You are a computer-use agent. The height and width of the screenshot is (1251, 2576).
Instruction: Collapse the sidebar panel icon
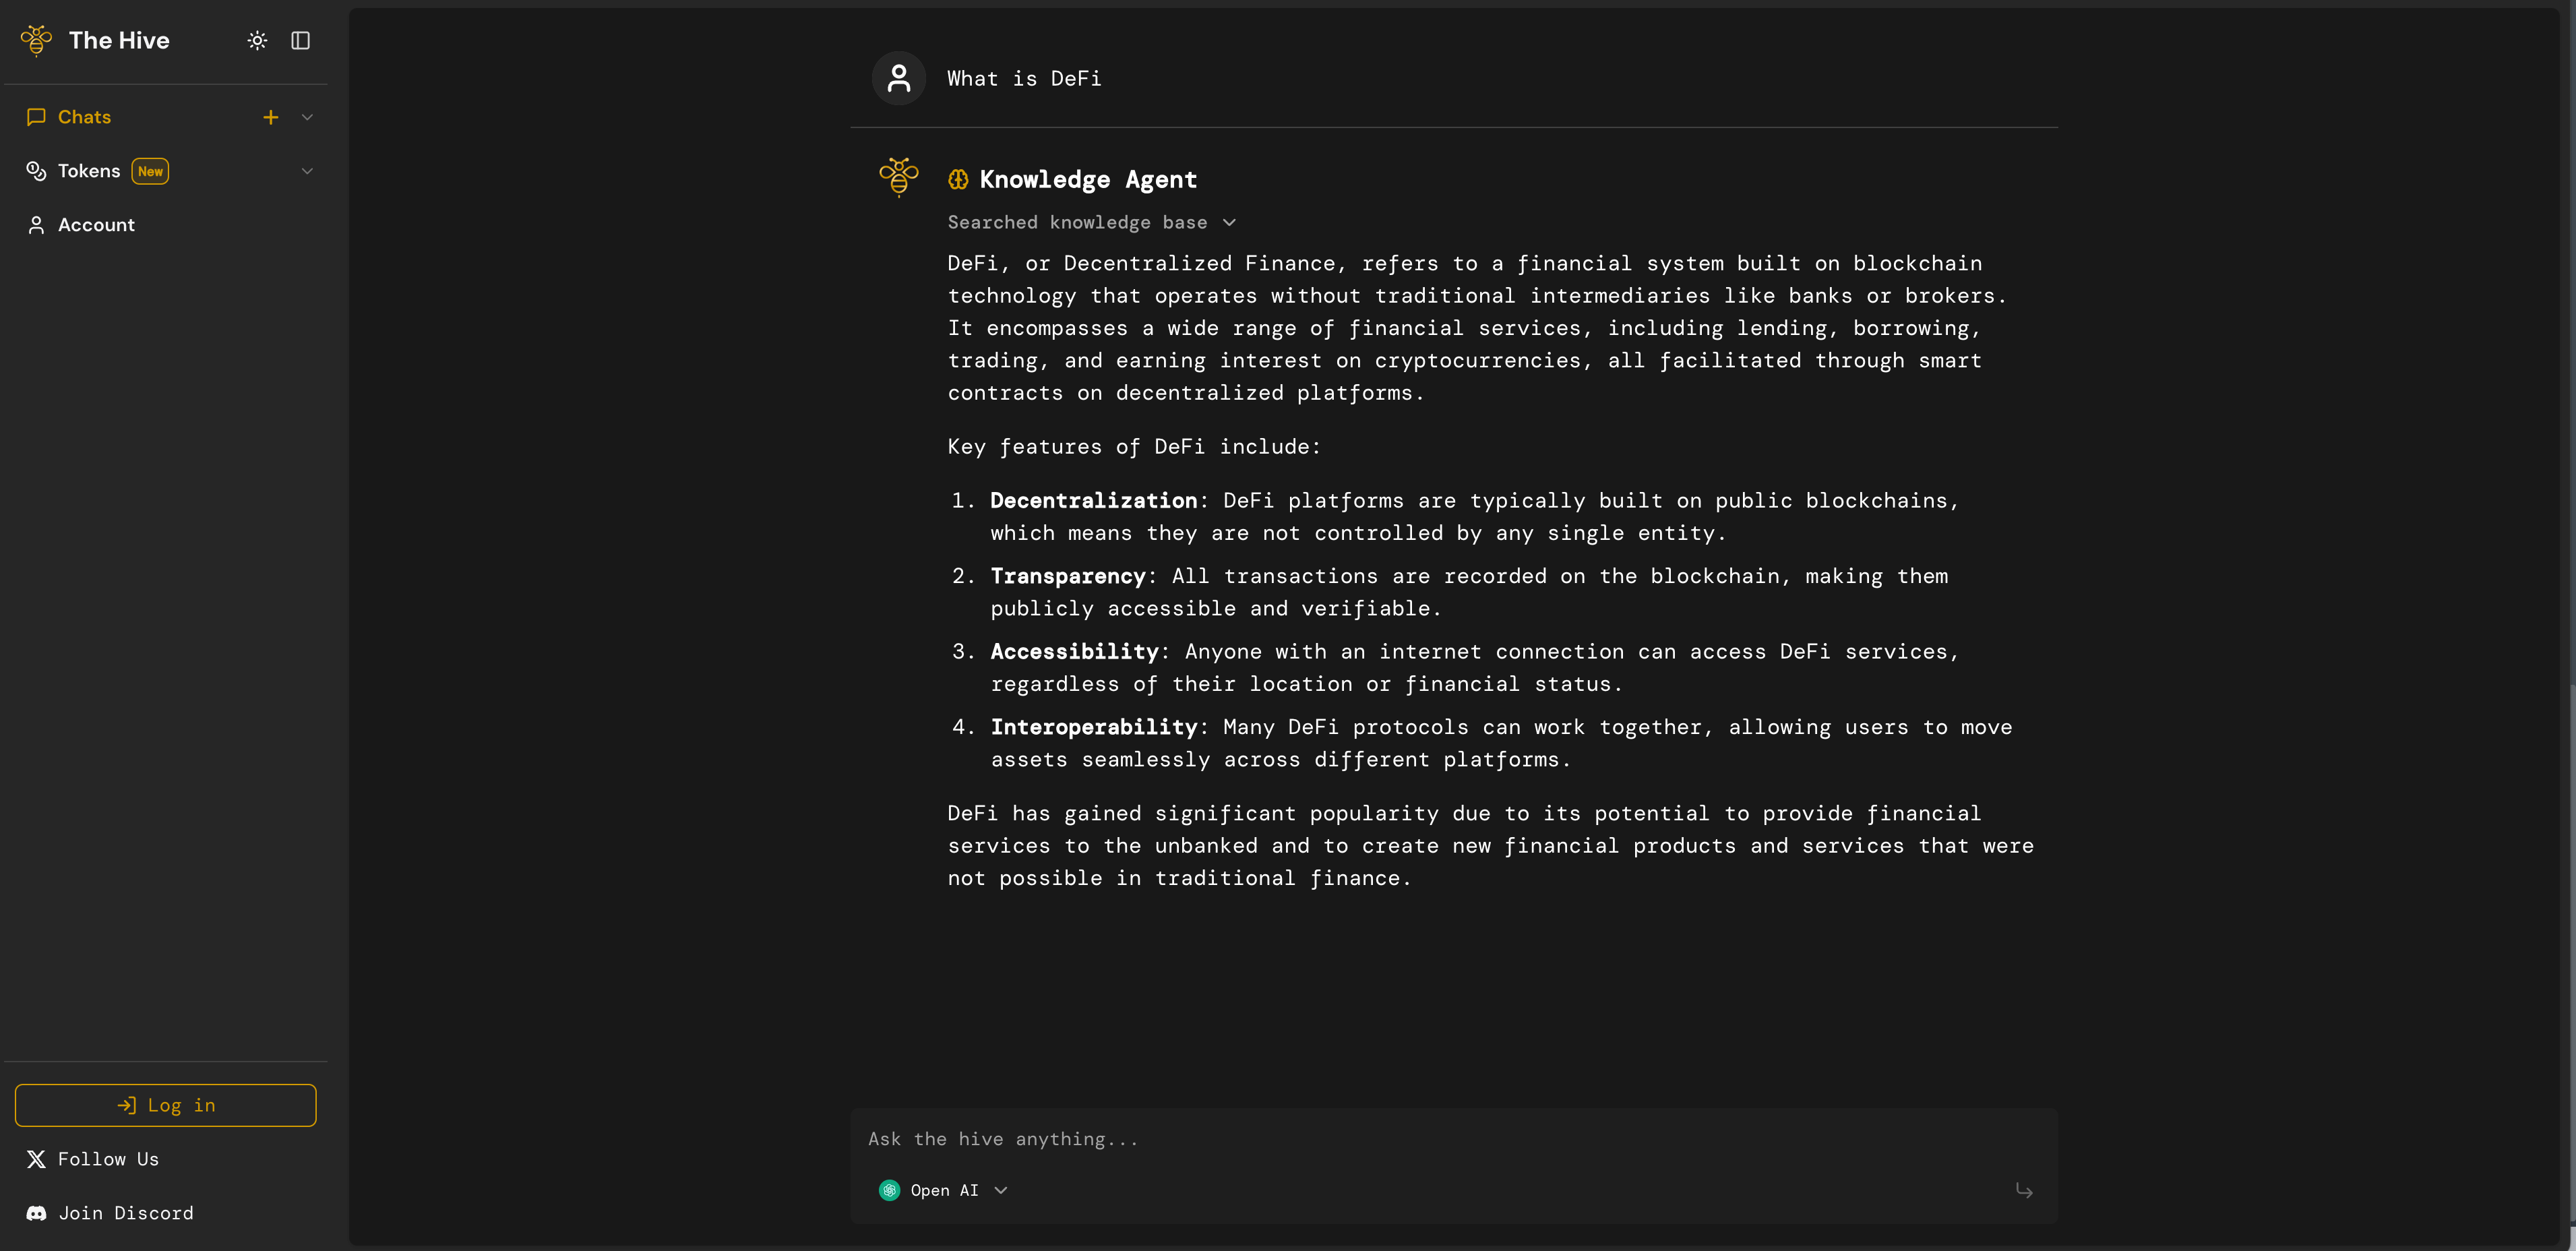(300, 40)
